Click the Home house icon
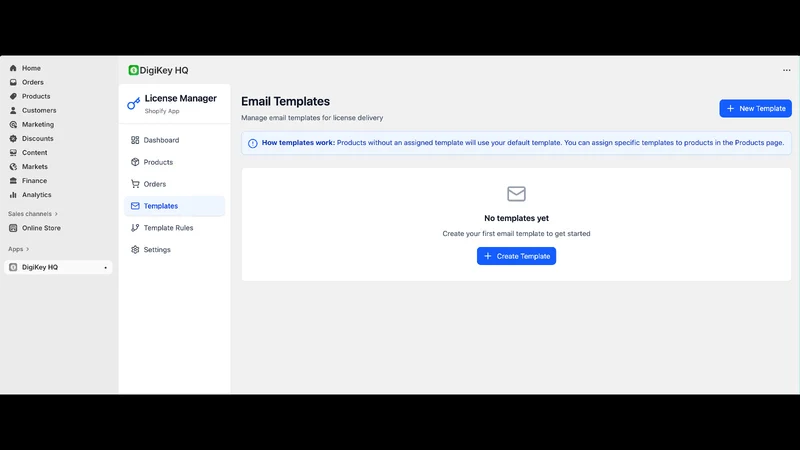The width and height of the screenshot is (800, 450). [13, 68]
